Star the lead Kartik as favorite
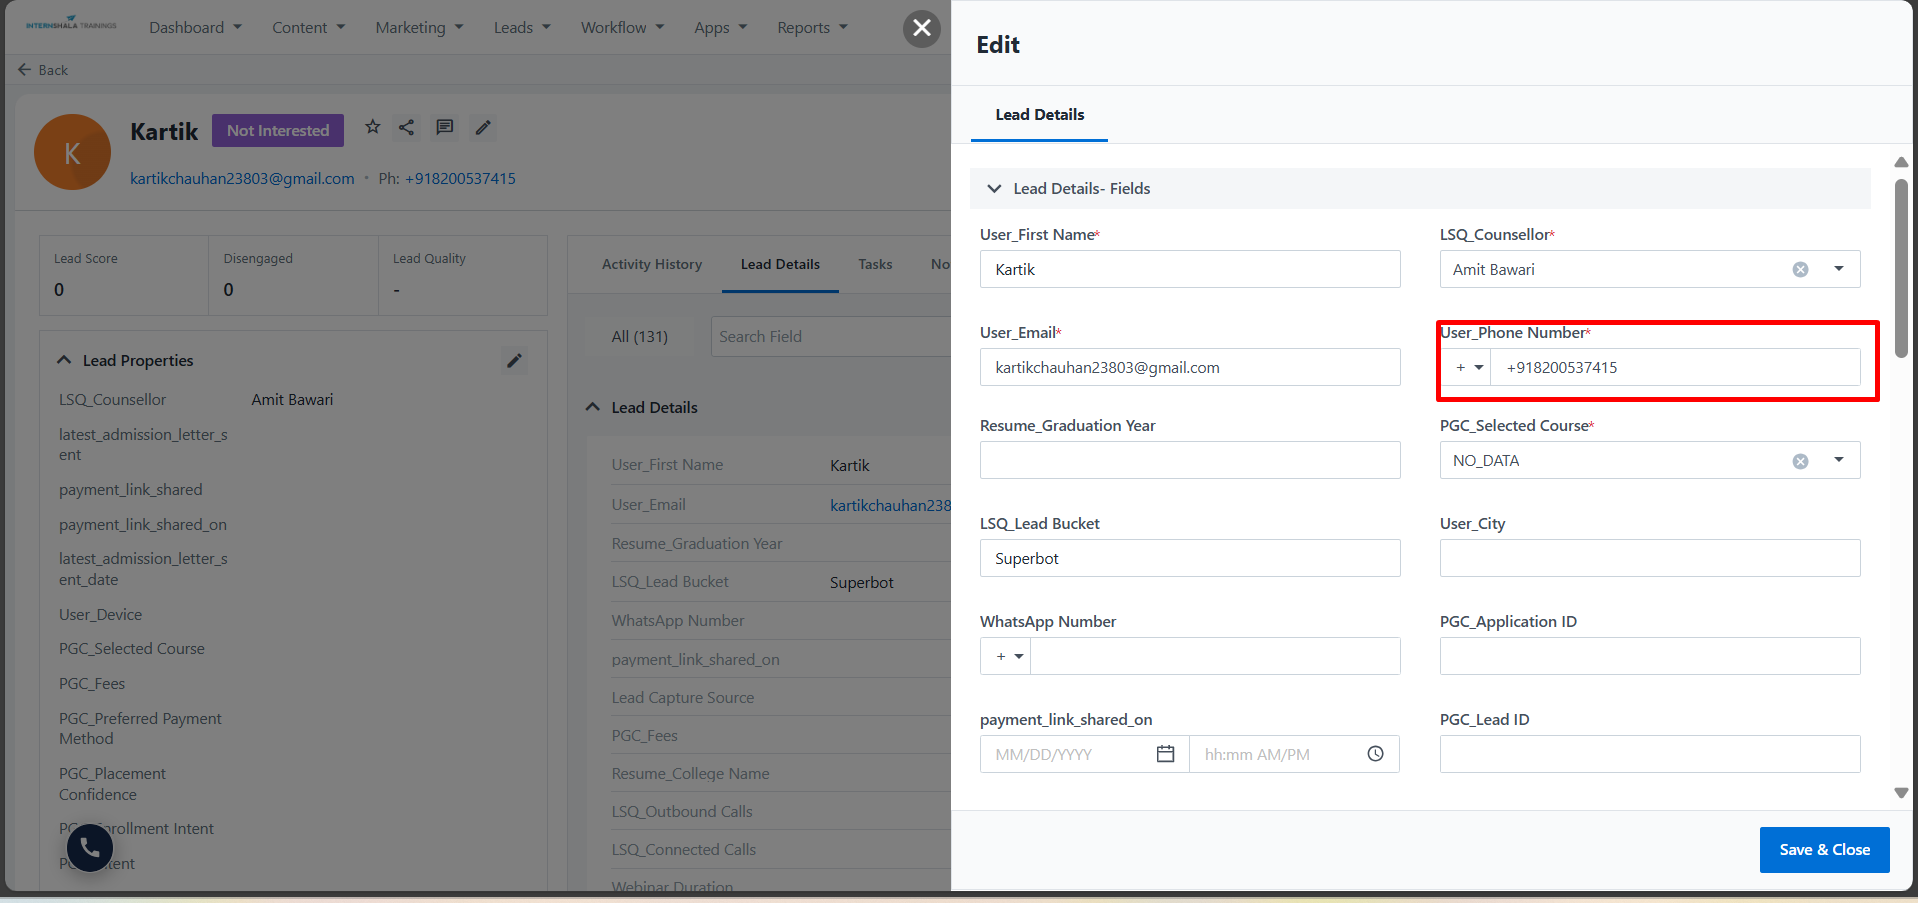This screenshot has height=903, width=1918. pos(373,127)
